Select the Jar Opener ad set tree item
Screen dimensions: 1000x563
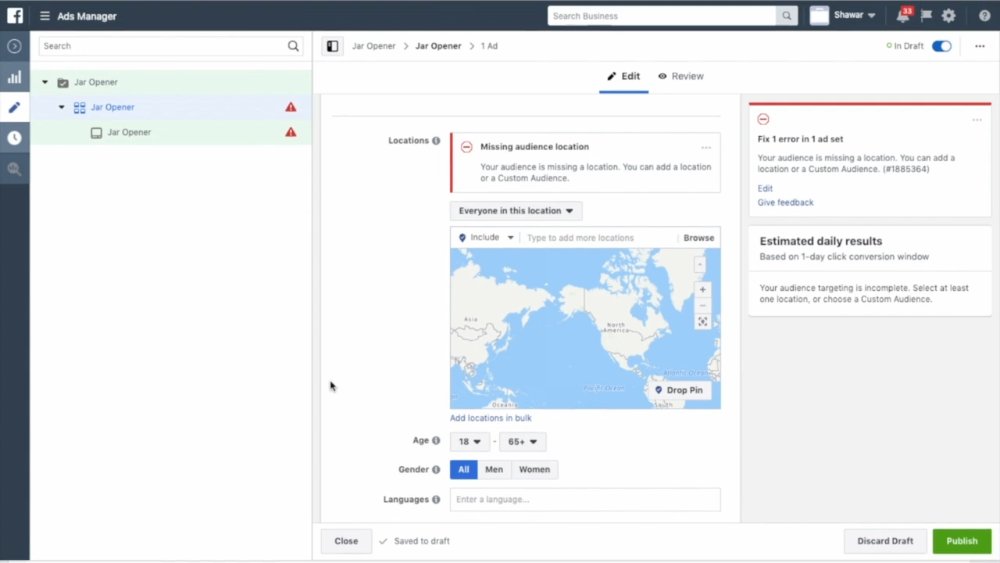click(x=171, y=107)
